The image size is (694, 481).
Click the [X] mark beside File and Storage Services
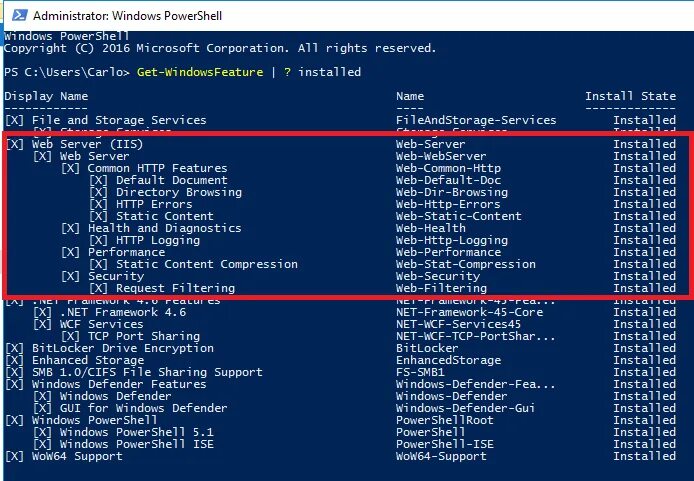click(15, 120)
